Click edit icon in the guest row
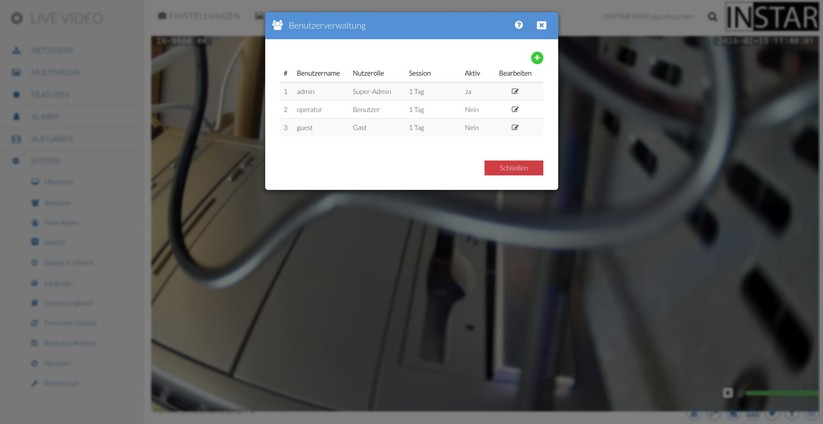The image size is (823, 424). [515, 127]
